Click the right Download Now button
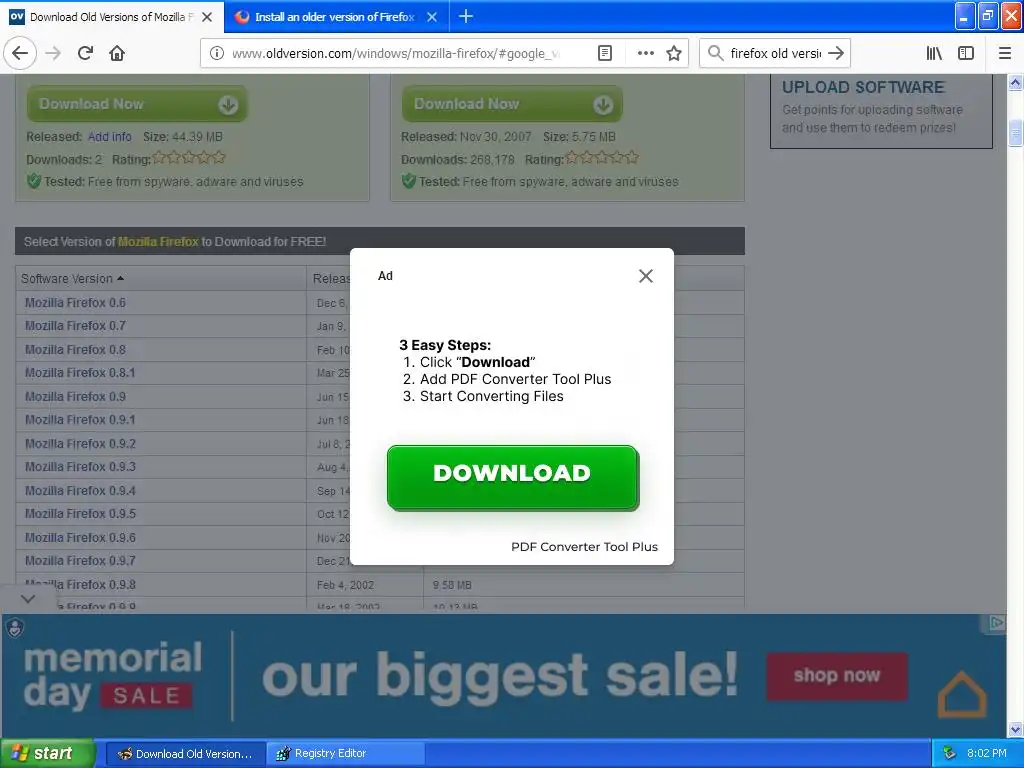1024x768 pixels. point(512,104)
